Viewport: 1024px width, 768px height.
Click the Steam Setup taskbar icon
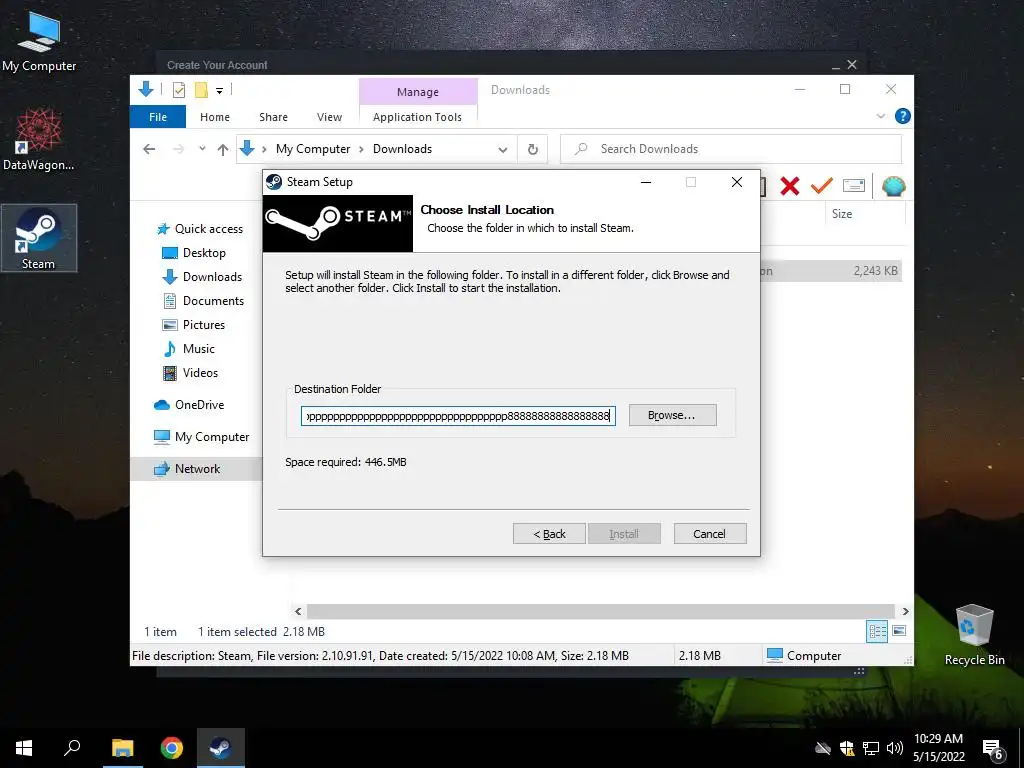221,748
